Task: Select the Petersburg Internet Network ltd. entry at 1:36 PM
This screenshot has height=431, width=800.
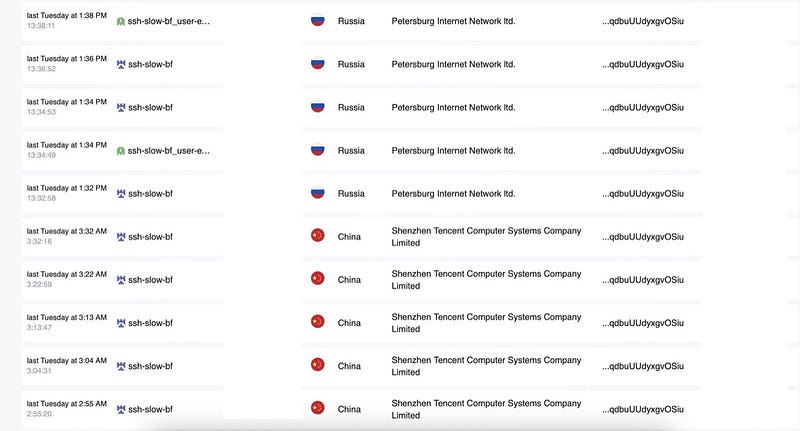Action: pos(453,64)
